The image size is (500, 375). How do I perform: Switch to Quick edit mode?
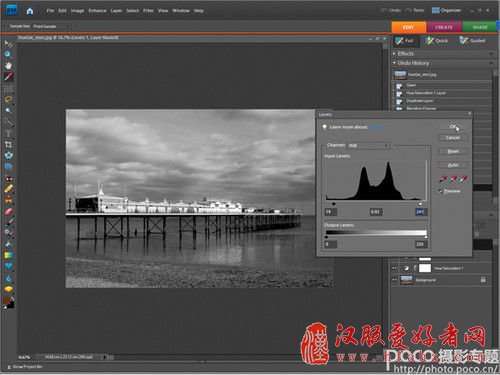point(437,41)
